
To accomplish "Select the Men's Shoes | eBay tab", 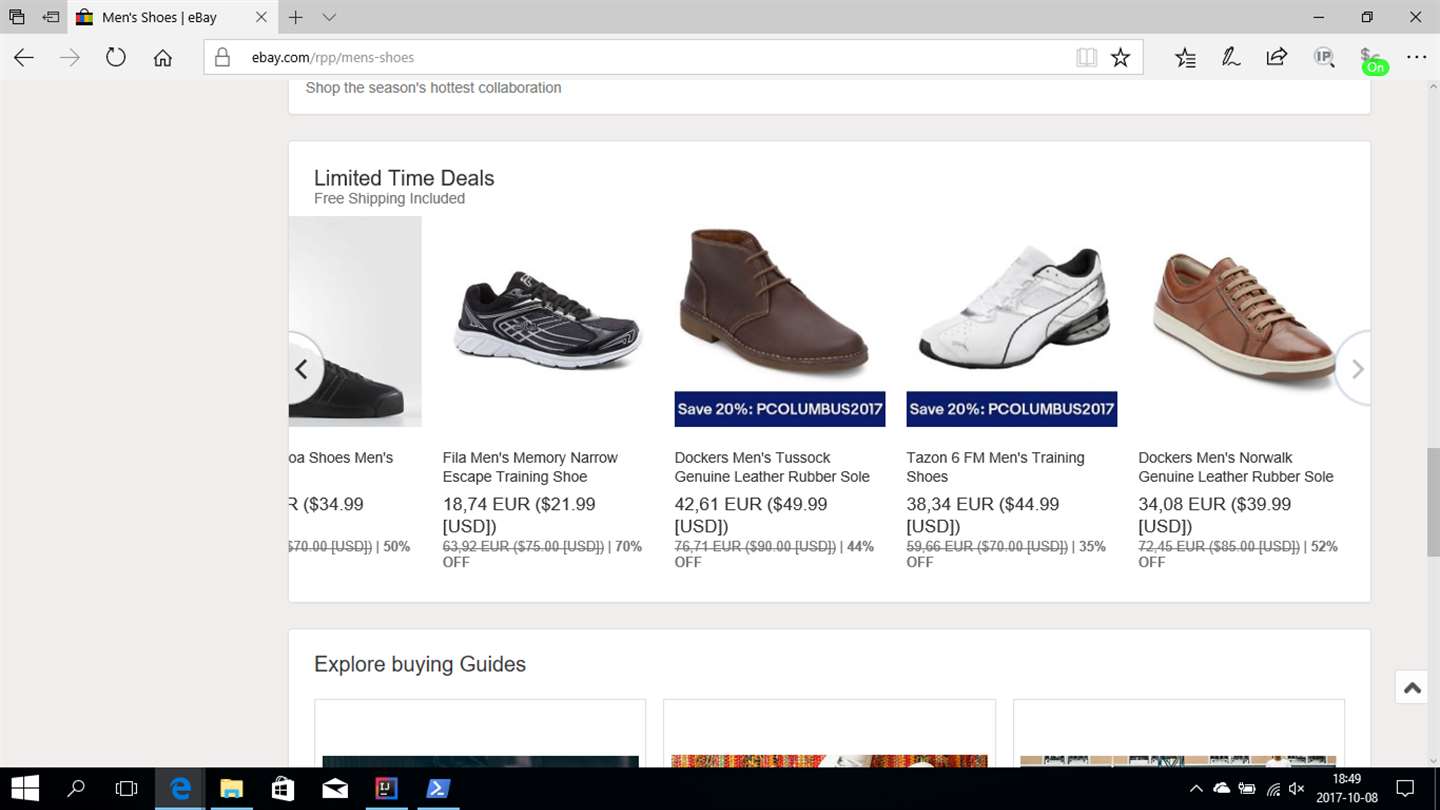I will [x=172, y=17].
